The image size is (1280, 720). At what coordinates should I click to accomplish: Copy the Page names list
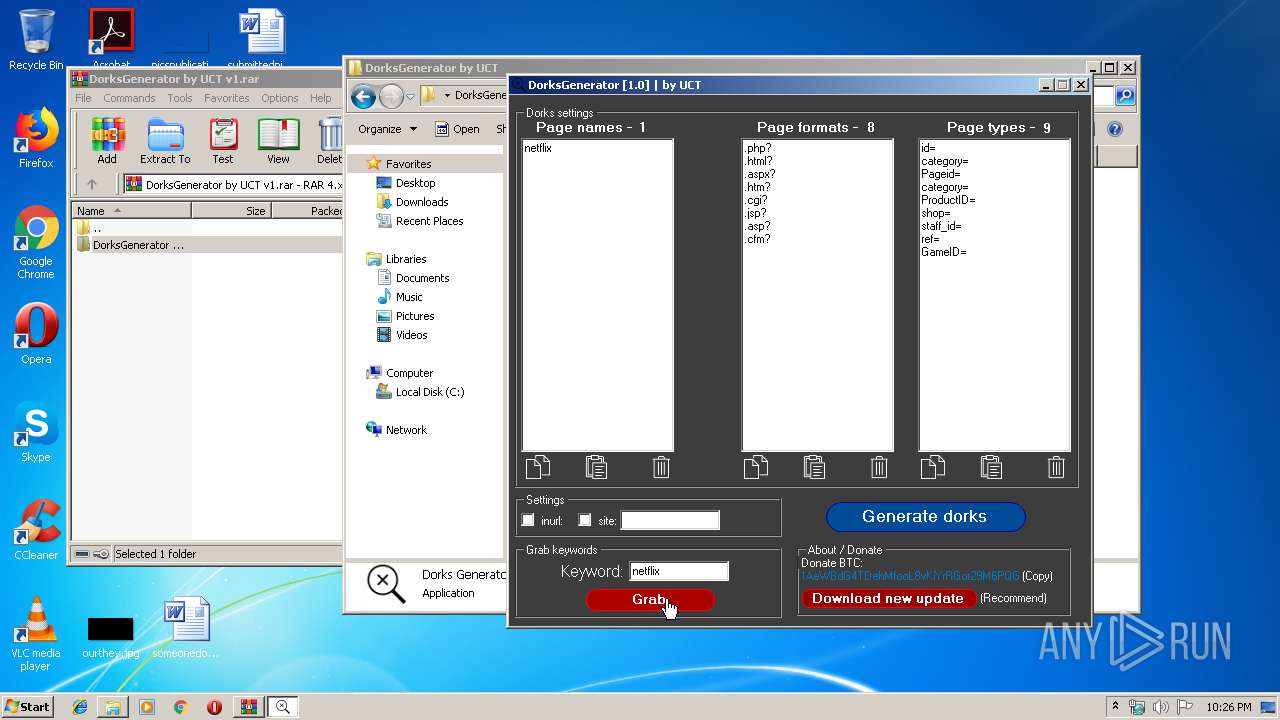(x=538, y=467)
